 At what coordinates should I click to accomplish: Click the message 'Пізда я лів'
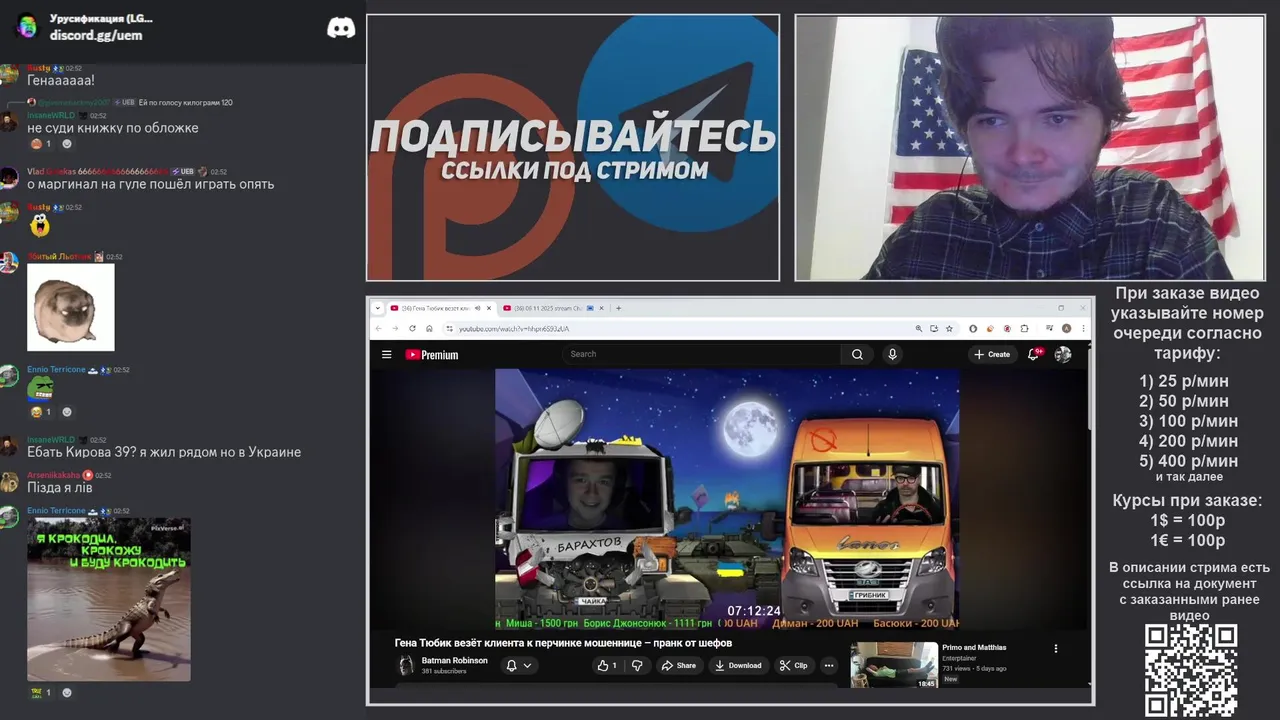tap(60, 488)
